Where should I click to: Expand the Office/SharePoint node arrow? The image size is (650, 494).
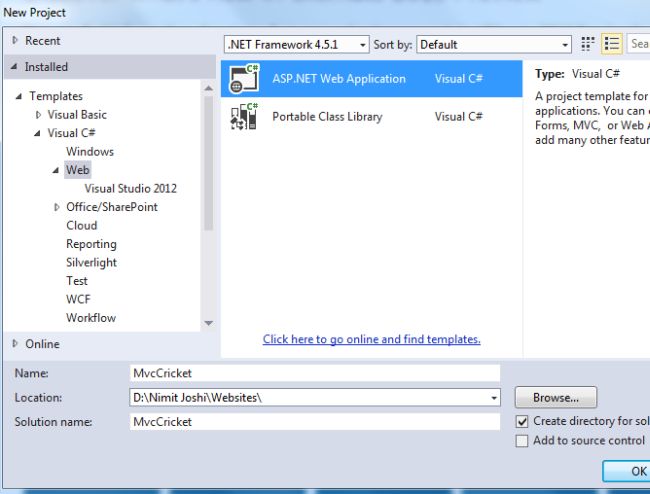click(x=57, y=207)
